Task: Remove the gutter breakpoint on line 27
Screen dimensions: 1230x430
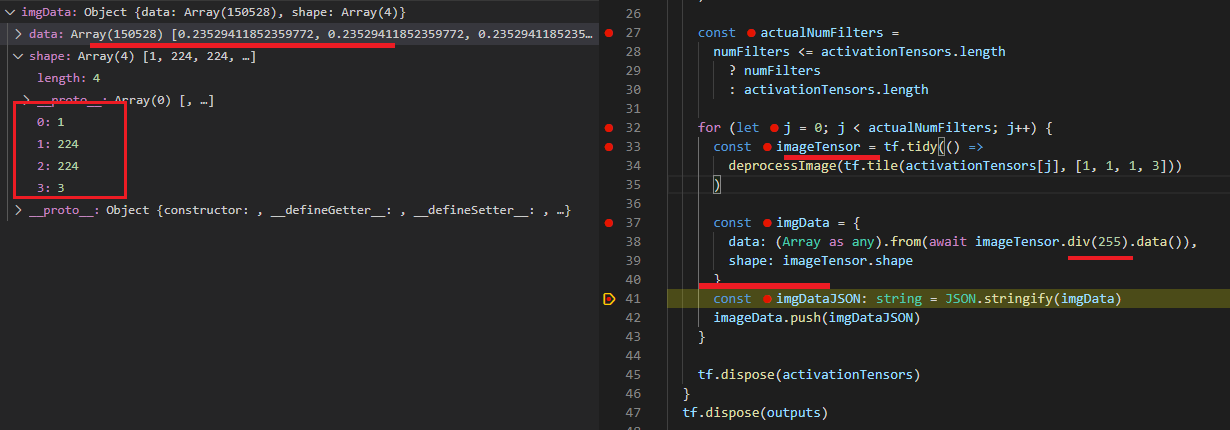Action: tap(609, 33)
